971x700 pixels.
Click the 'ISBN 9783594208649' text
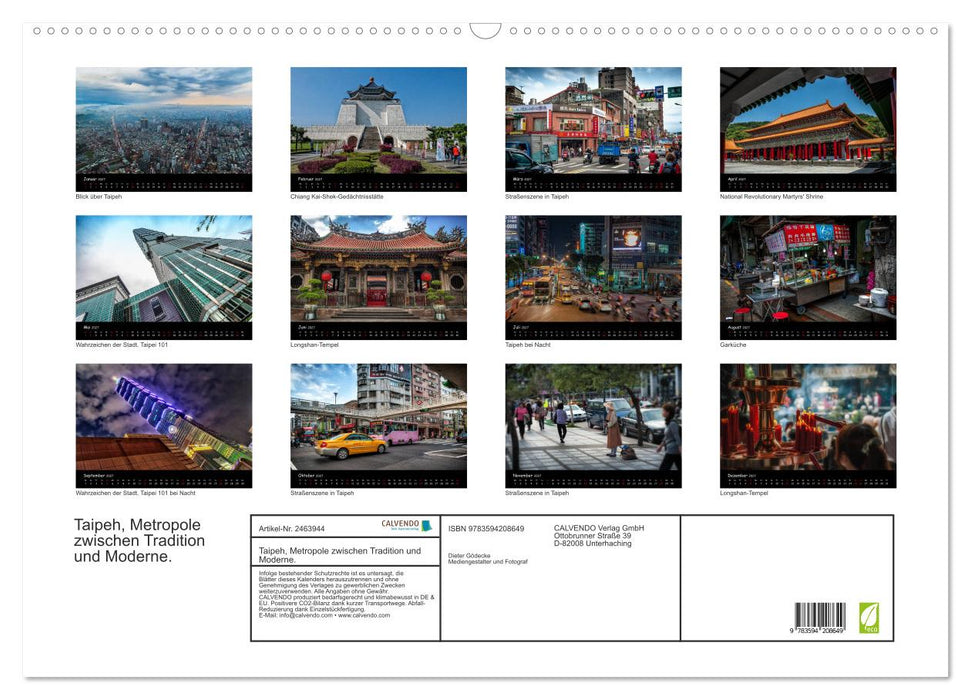[486, 528]
